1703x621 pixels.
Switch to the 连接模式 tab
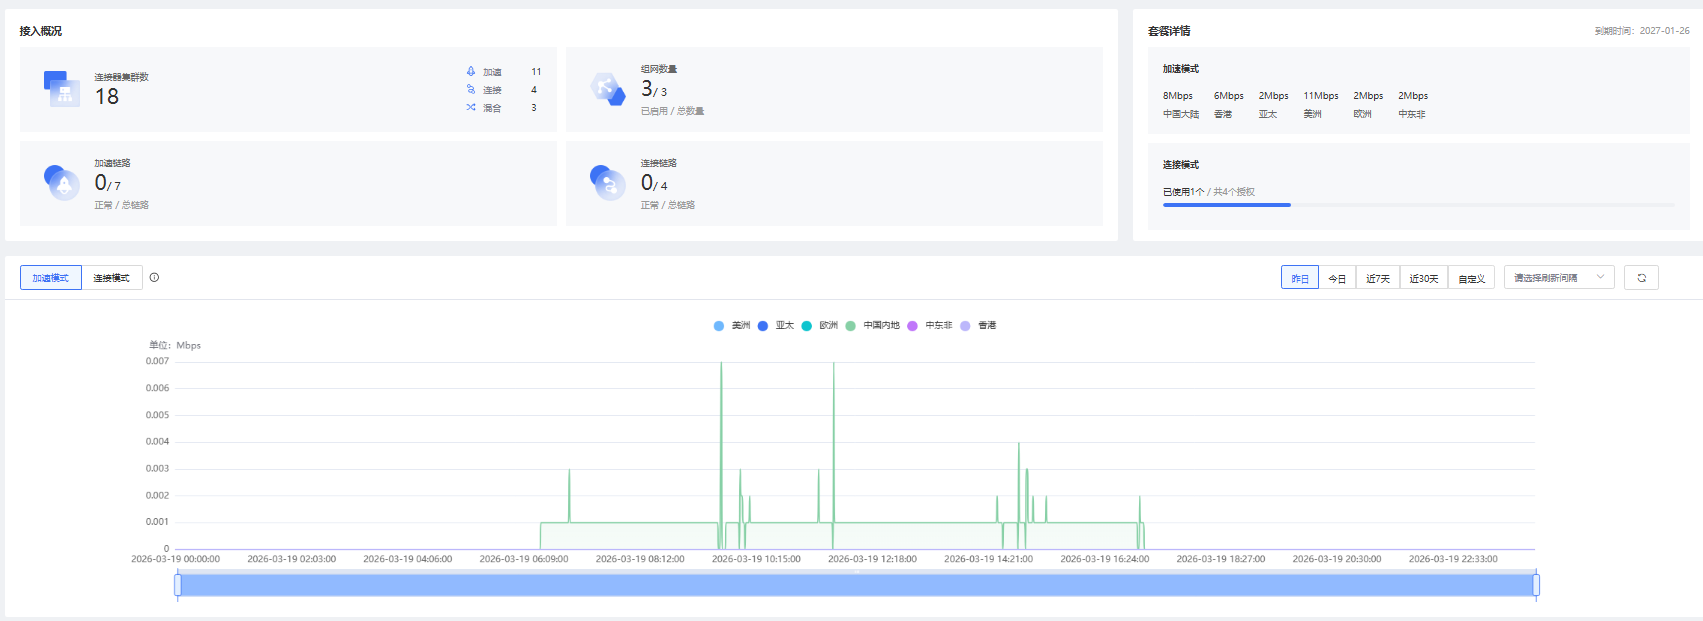pyautogui.click(x=111, y=278)
